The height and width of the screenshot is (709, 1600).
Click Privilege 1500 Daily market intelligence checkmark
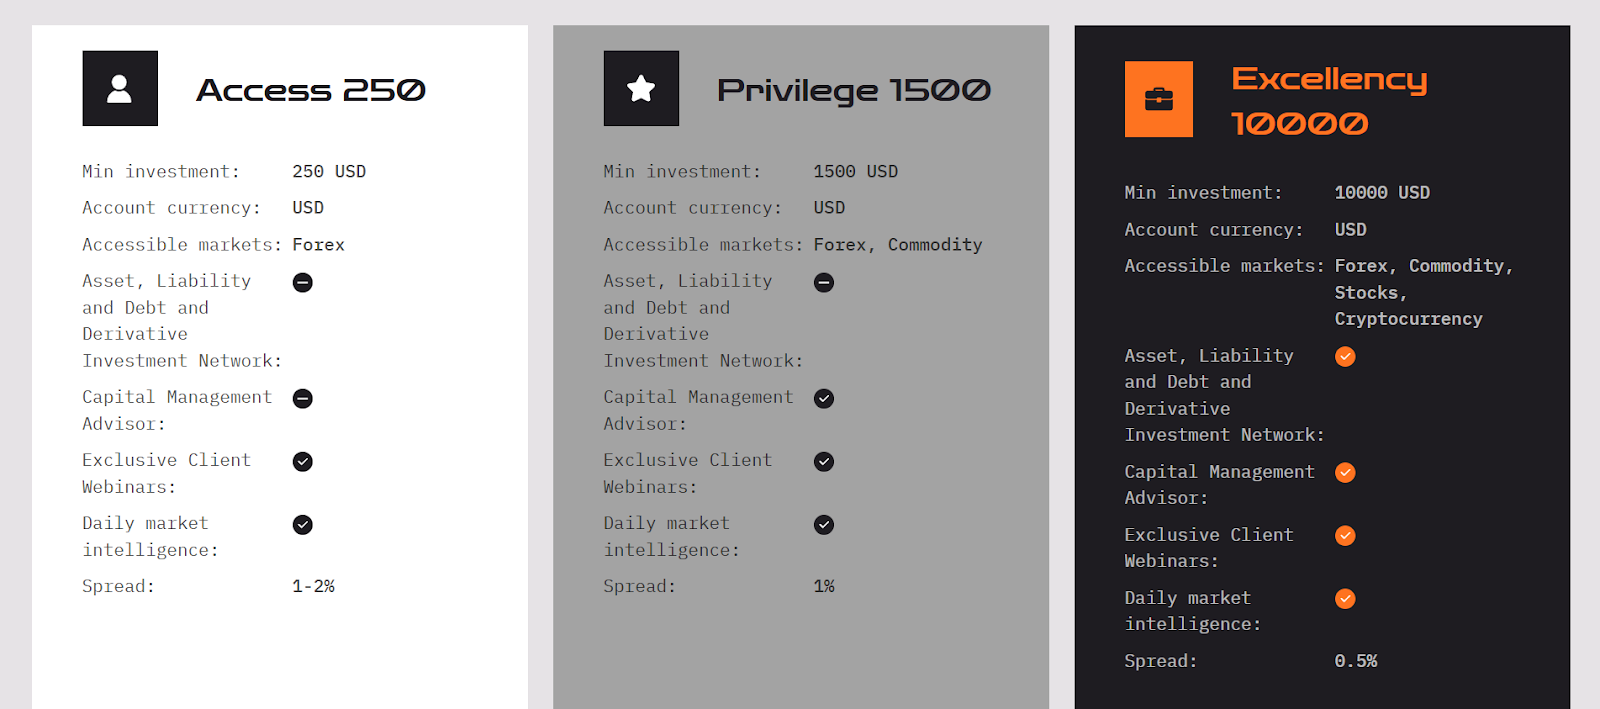[824, 525]
